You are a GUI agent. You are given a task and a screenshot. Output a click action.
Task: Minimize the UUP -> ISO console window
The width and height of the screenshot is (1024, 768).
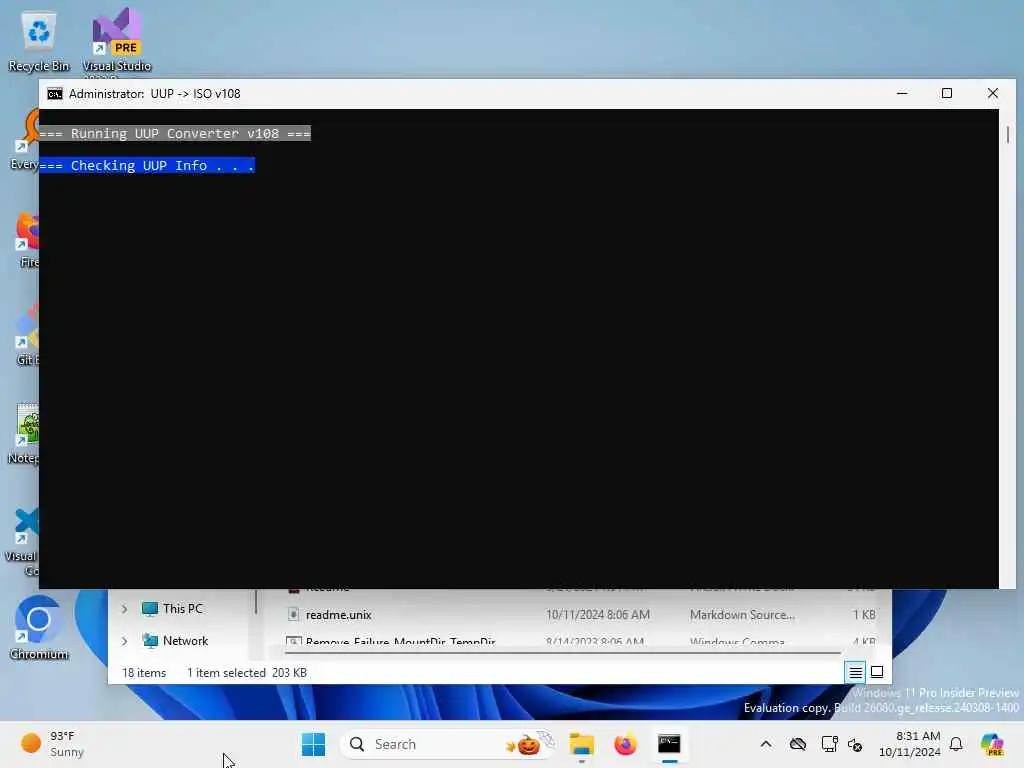[902, 93]
